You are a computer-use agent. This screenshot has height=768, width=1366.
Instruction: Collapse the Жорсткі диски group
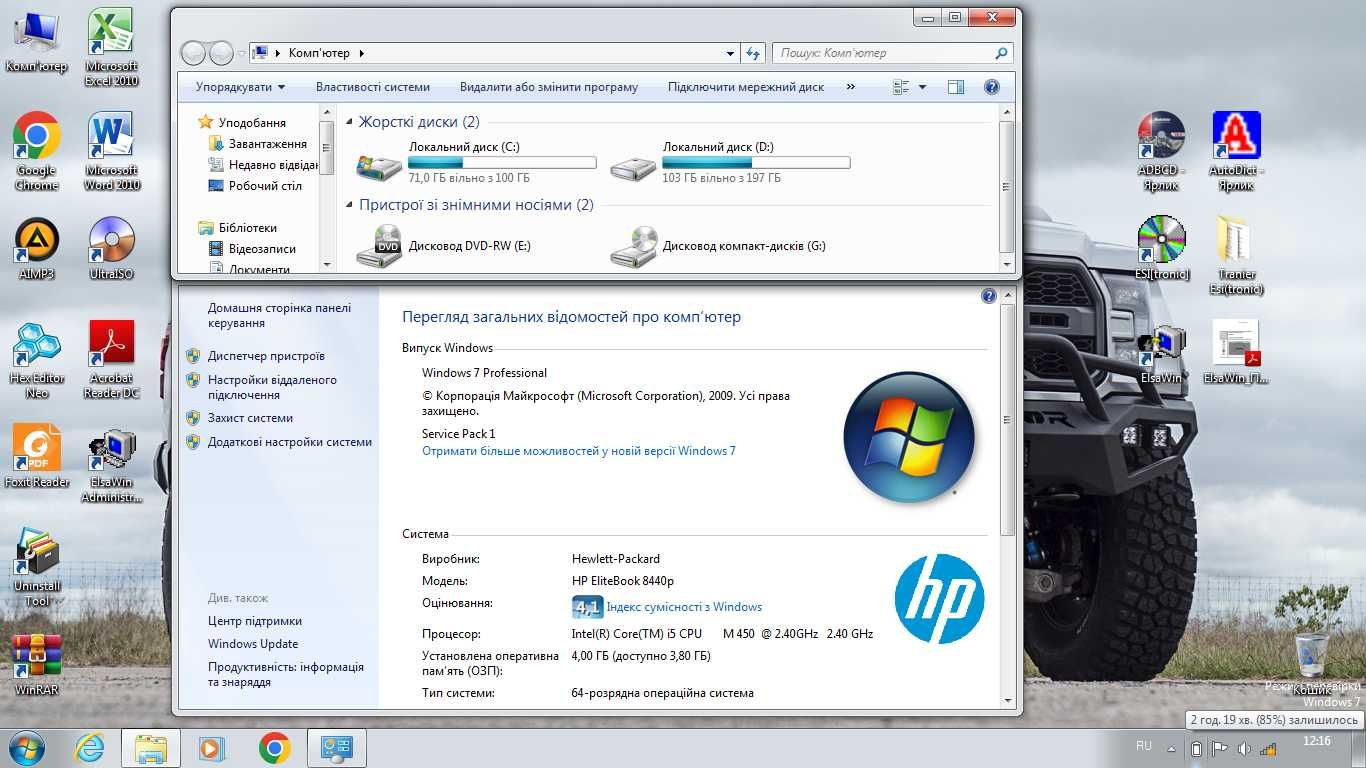click(x=349, y=122)
